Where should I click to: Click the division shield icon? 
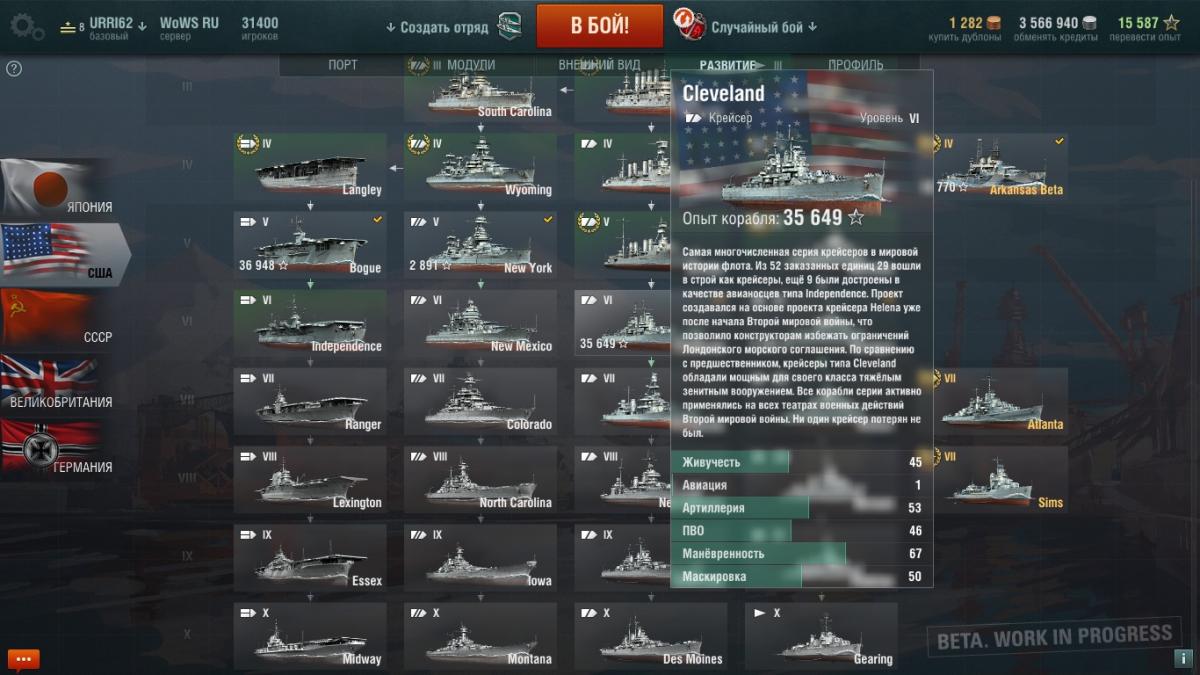point(509,26)
